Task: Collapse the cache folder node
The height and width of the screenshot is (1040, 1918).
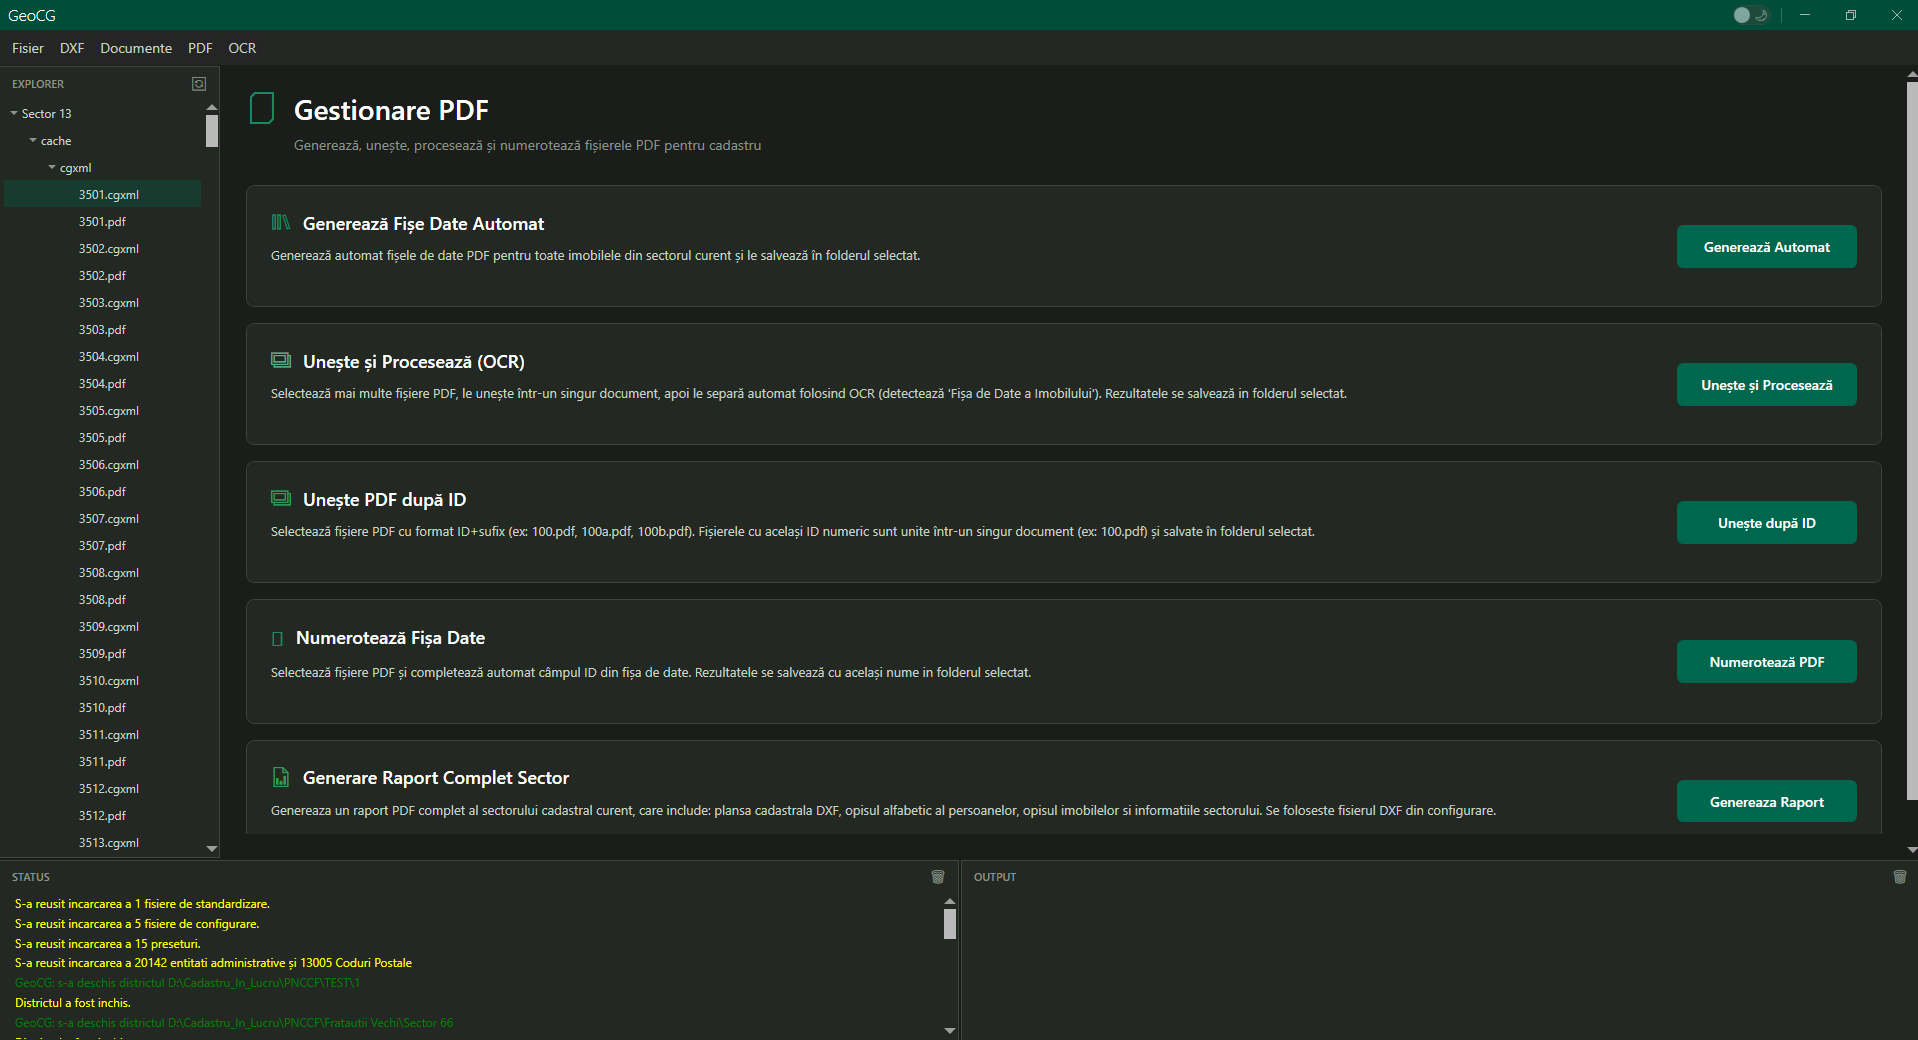Action: 33,141
